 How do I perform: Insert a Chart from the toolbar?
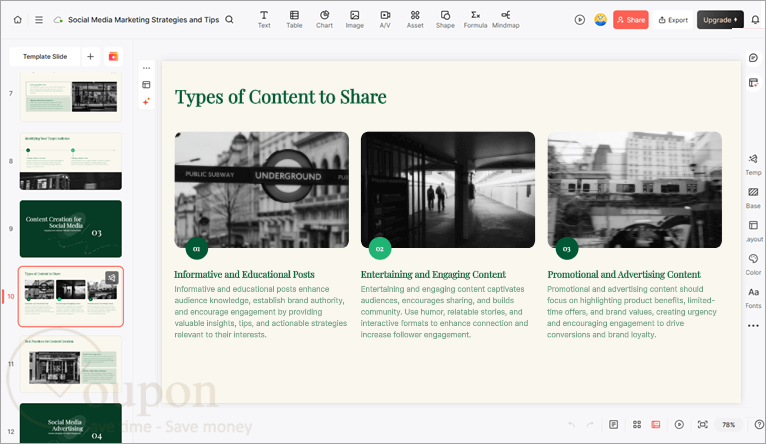pos(324,20)
